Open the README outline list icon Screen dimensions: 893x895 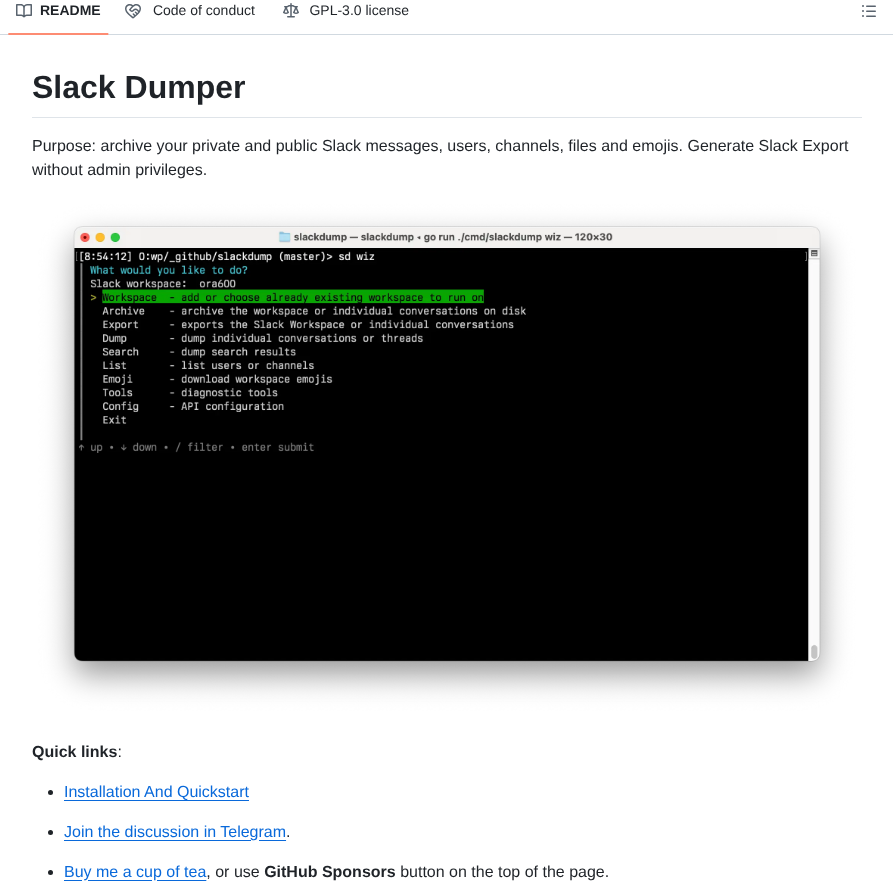click(x=868, y=11)
